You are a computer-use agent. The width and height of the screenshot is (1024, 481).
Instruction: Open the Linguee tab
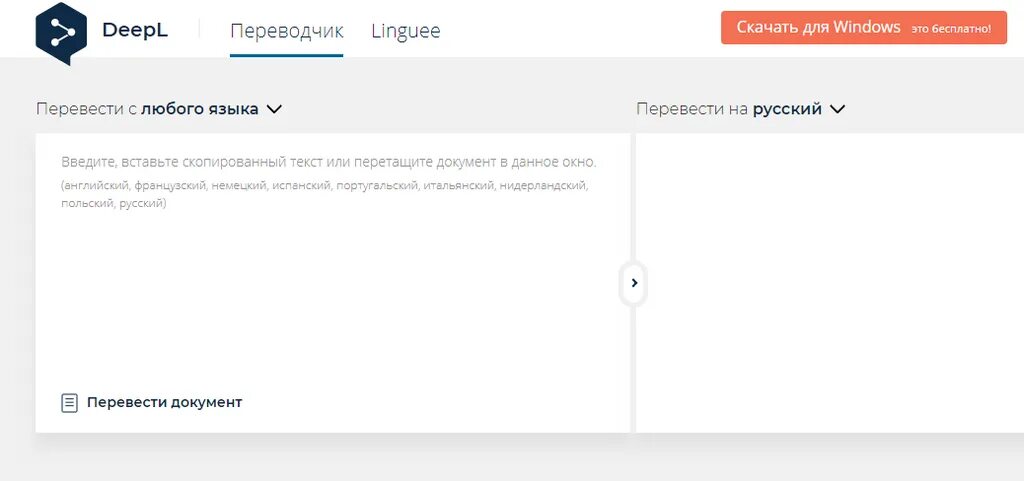pos(406,31)
